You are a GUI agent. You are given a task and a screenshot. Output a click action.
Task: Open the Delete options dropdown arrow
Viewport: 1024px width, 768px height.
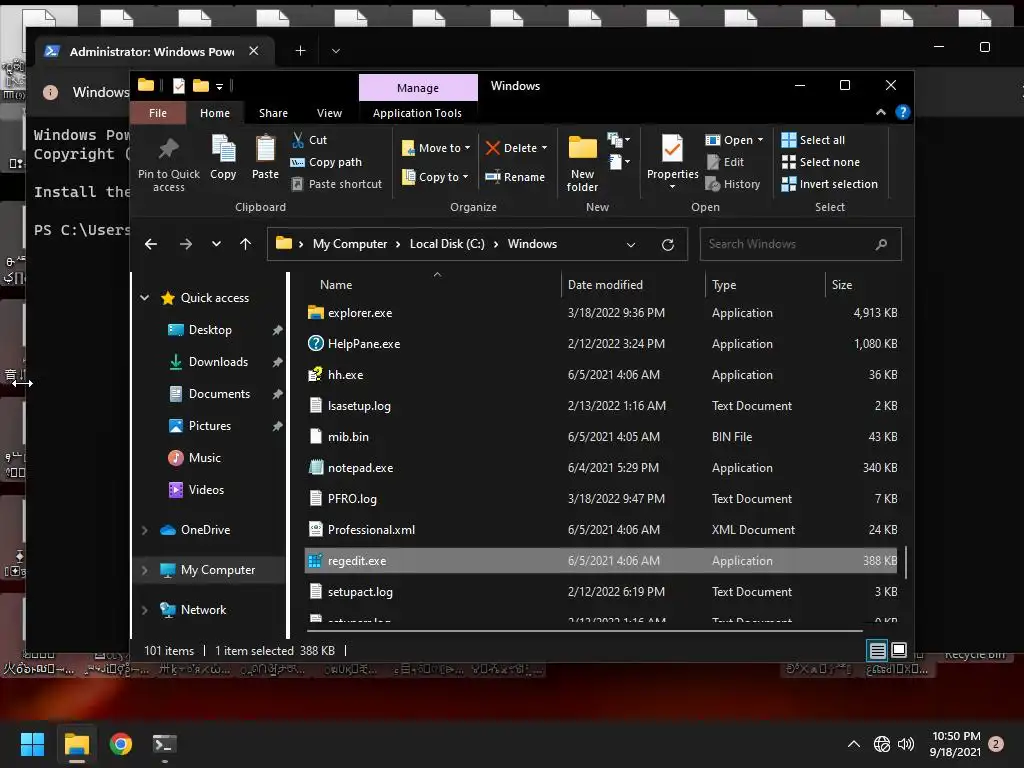click(544, 148)
